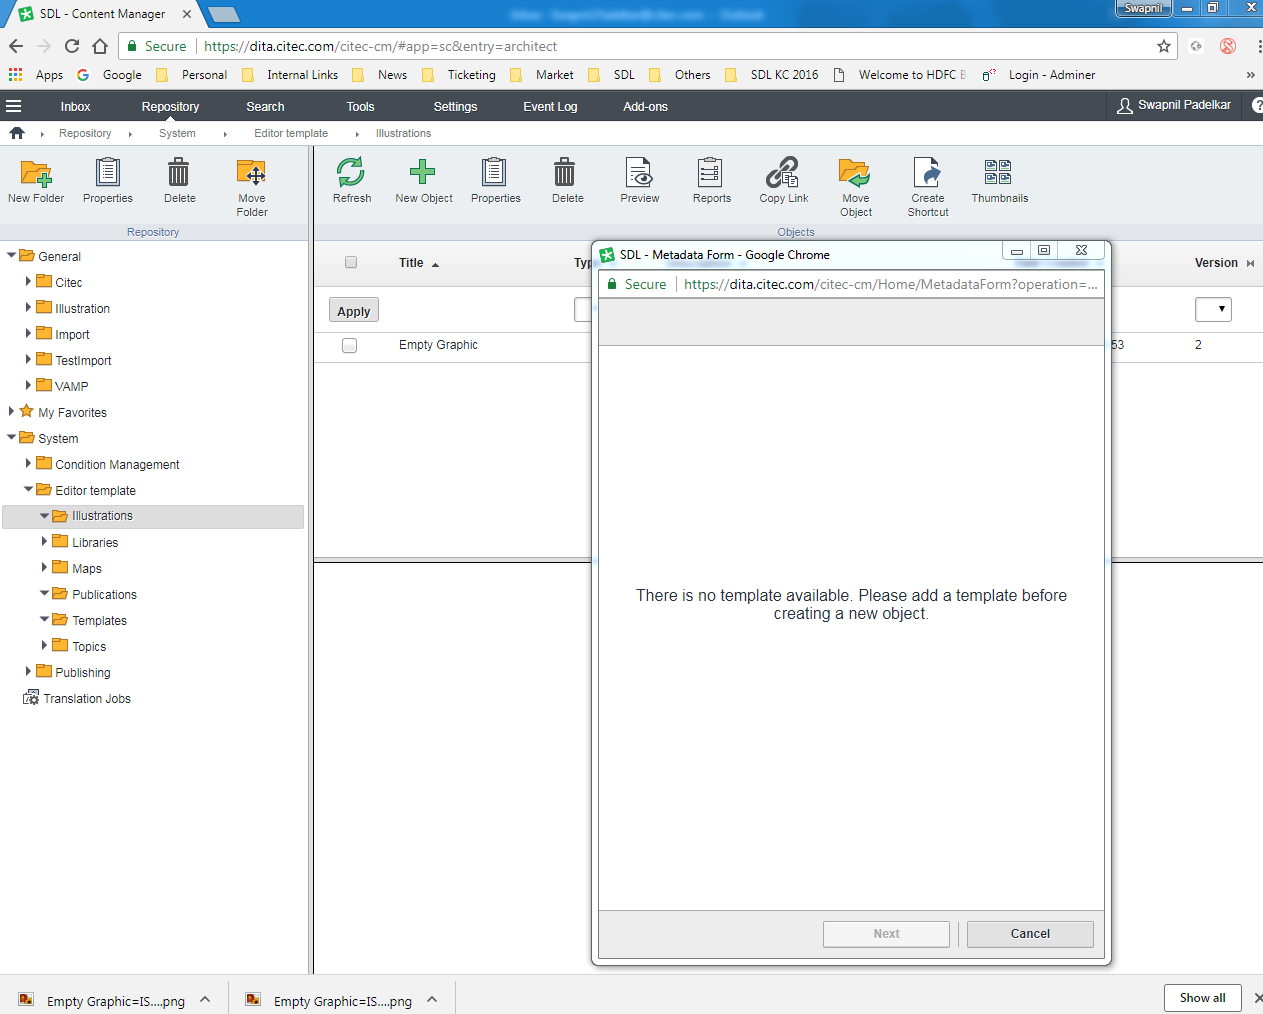Open Reports from the Objects toolbar
Viewport: 1263px width, 1014px height.
(711, 174)
